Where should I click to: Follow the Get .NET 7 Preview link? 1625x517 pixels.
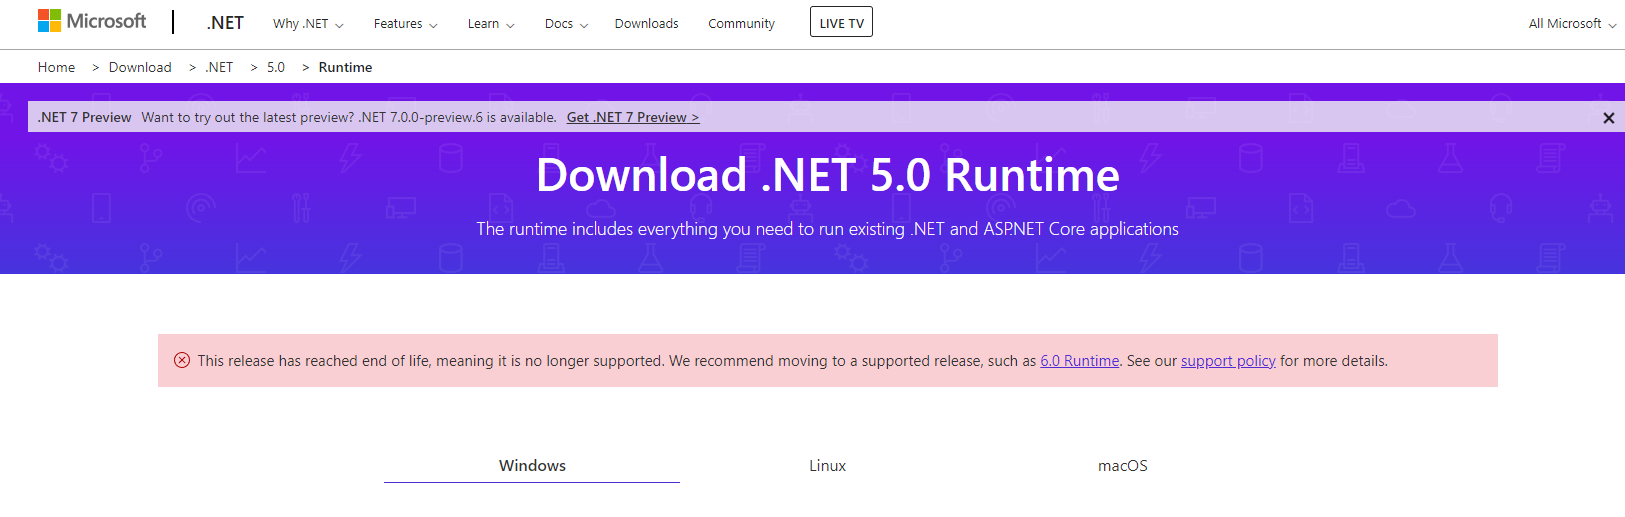[633, 117]
